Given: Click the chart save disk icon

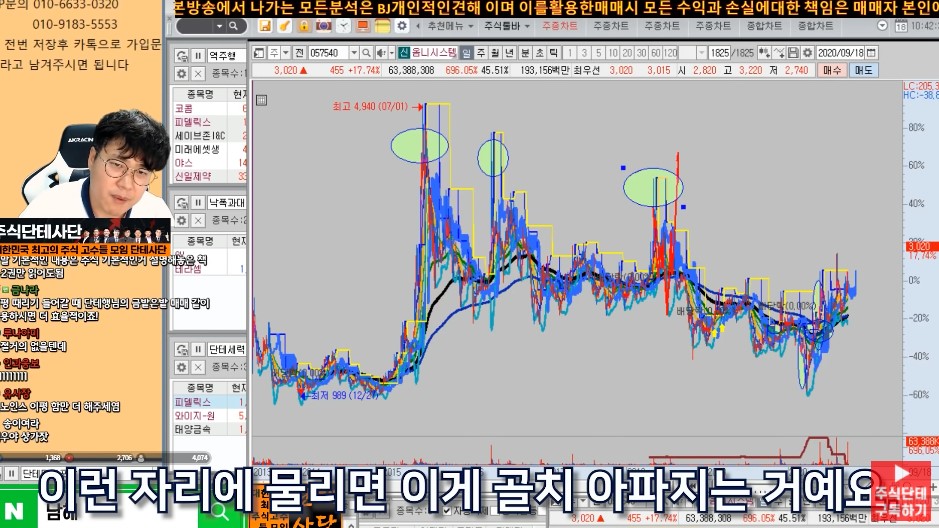Looking at the screenshot, I should coord(793,53).
